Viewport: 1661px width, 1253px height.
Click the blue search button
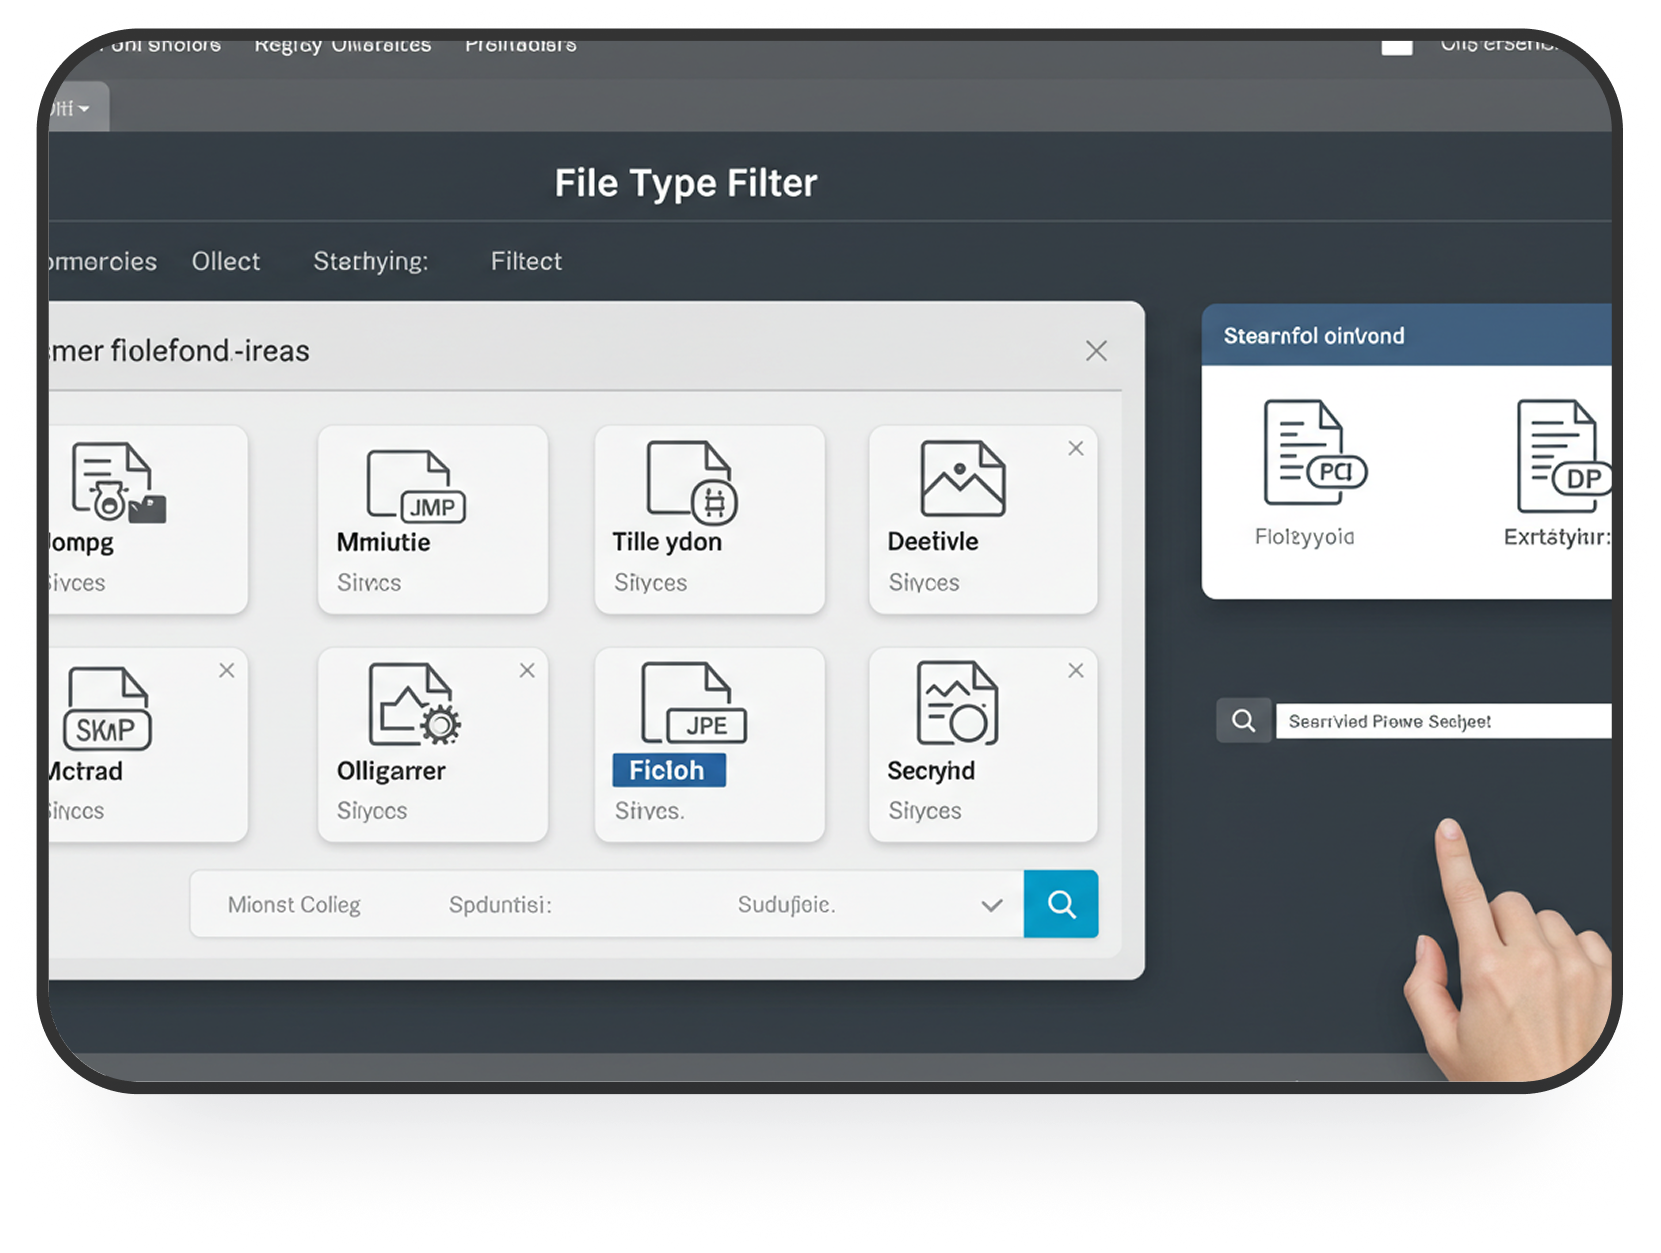1061,904
